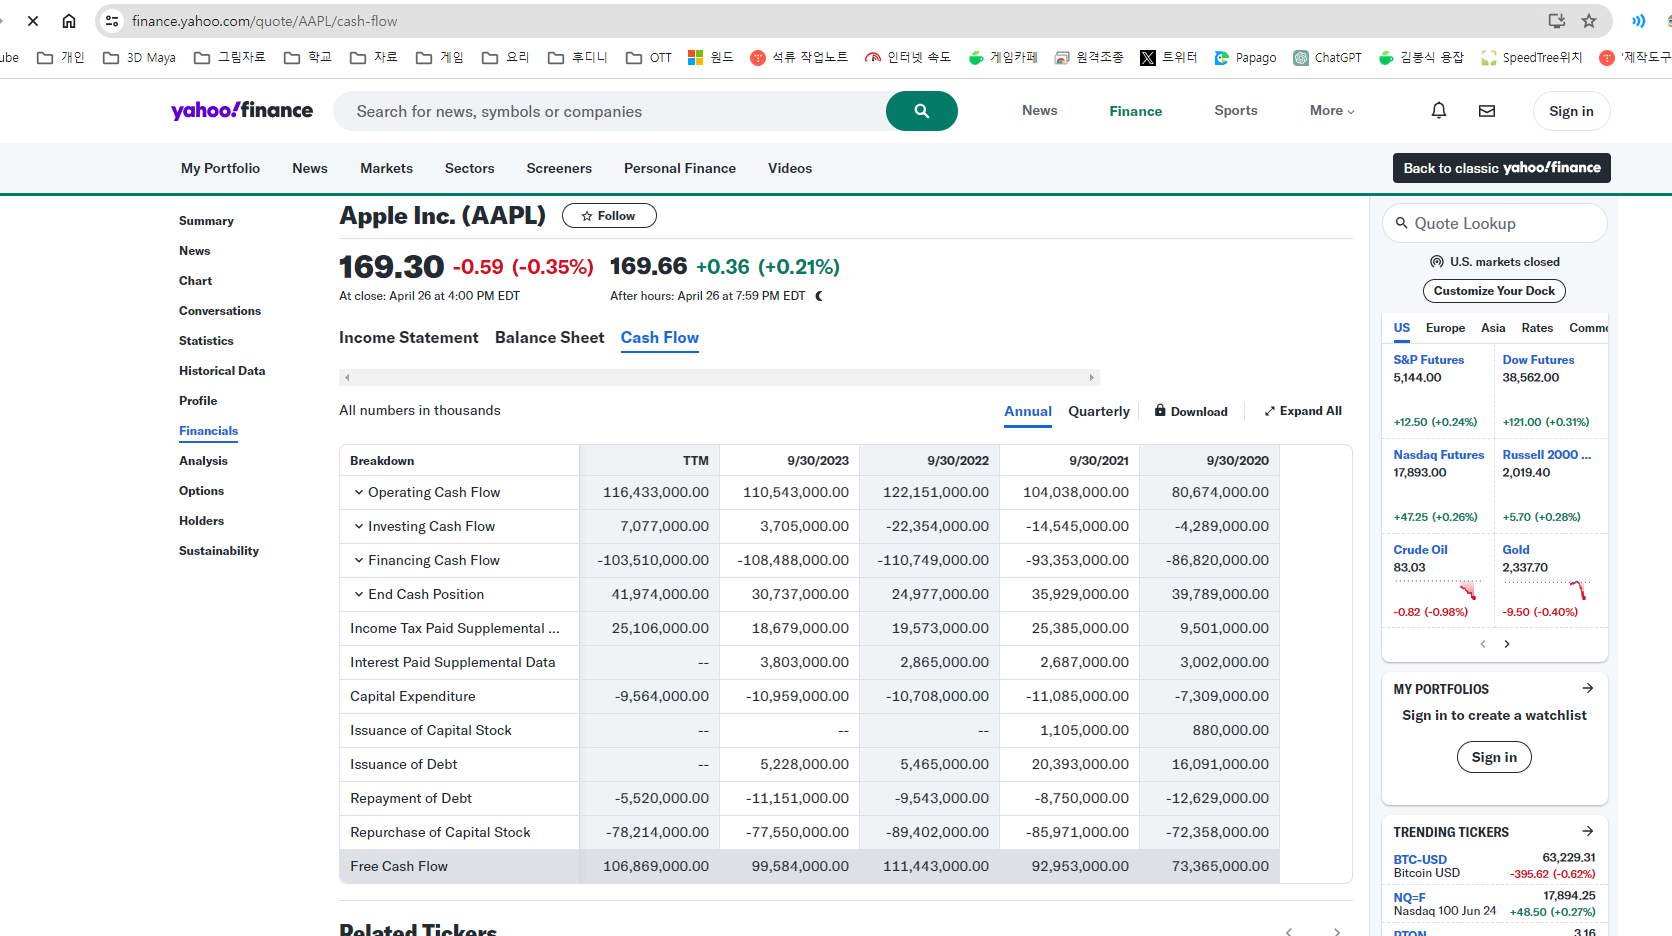This screenshot has height=936, width=1672.
Task: Click the install app icon in address bar
Action: [1557, 21]
